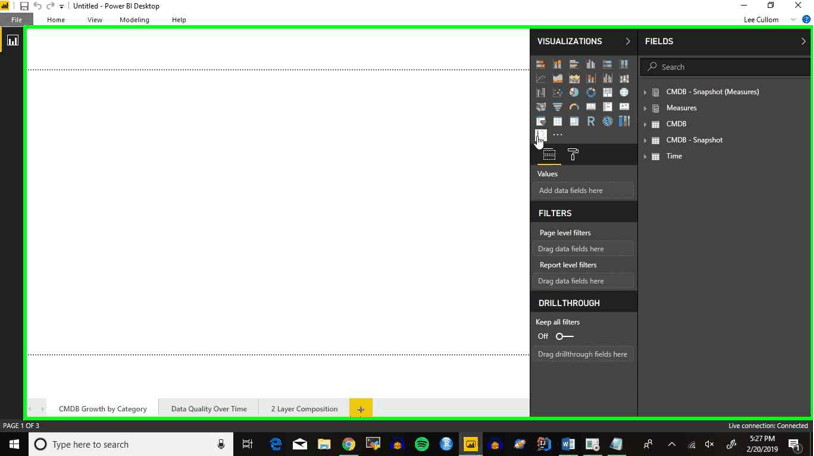Select the R script visual
The image size is (814, 456).
pyautogui.click(x=591, y=121)
